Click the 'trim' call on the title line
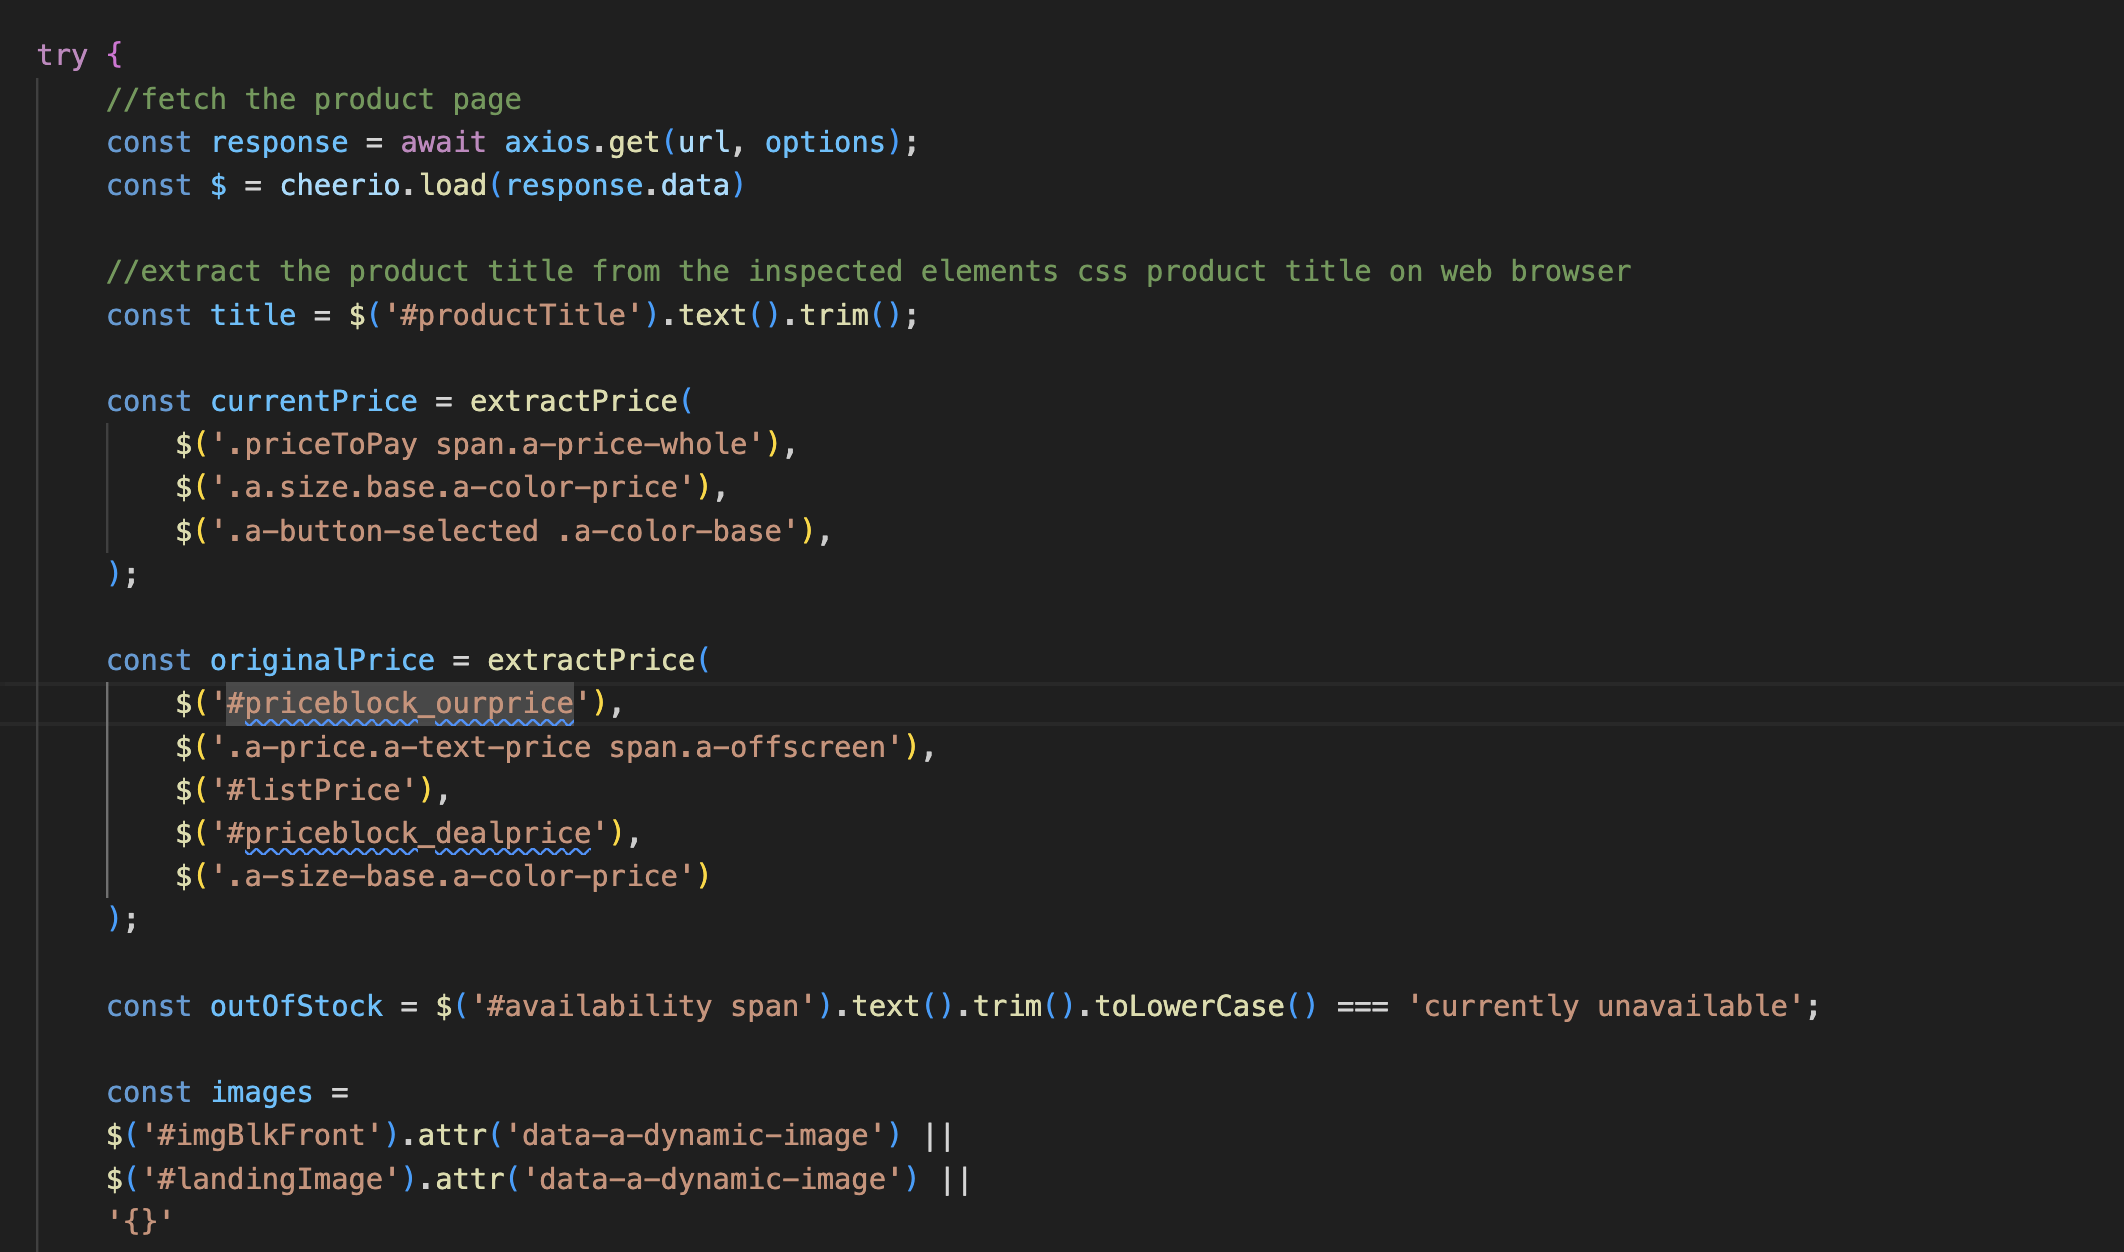 (x=834, y=315)
